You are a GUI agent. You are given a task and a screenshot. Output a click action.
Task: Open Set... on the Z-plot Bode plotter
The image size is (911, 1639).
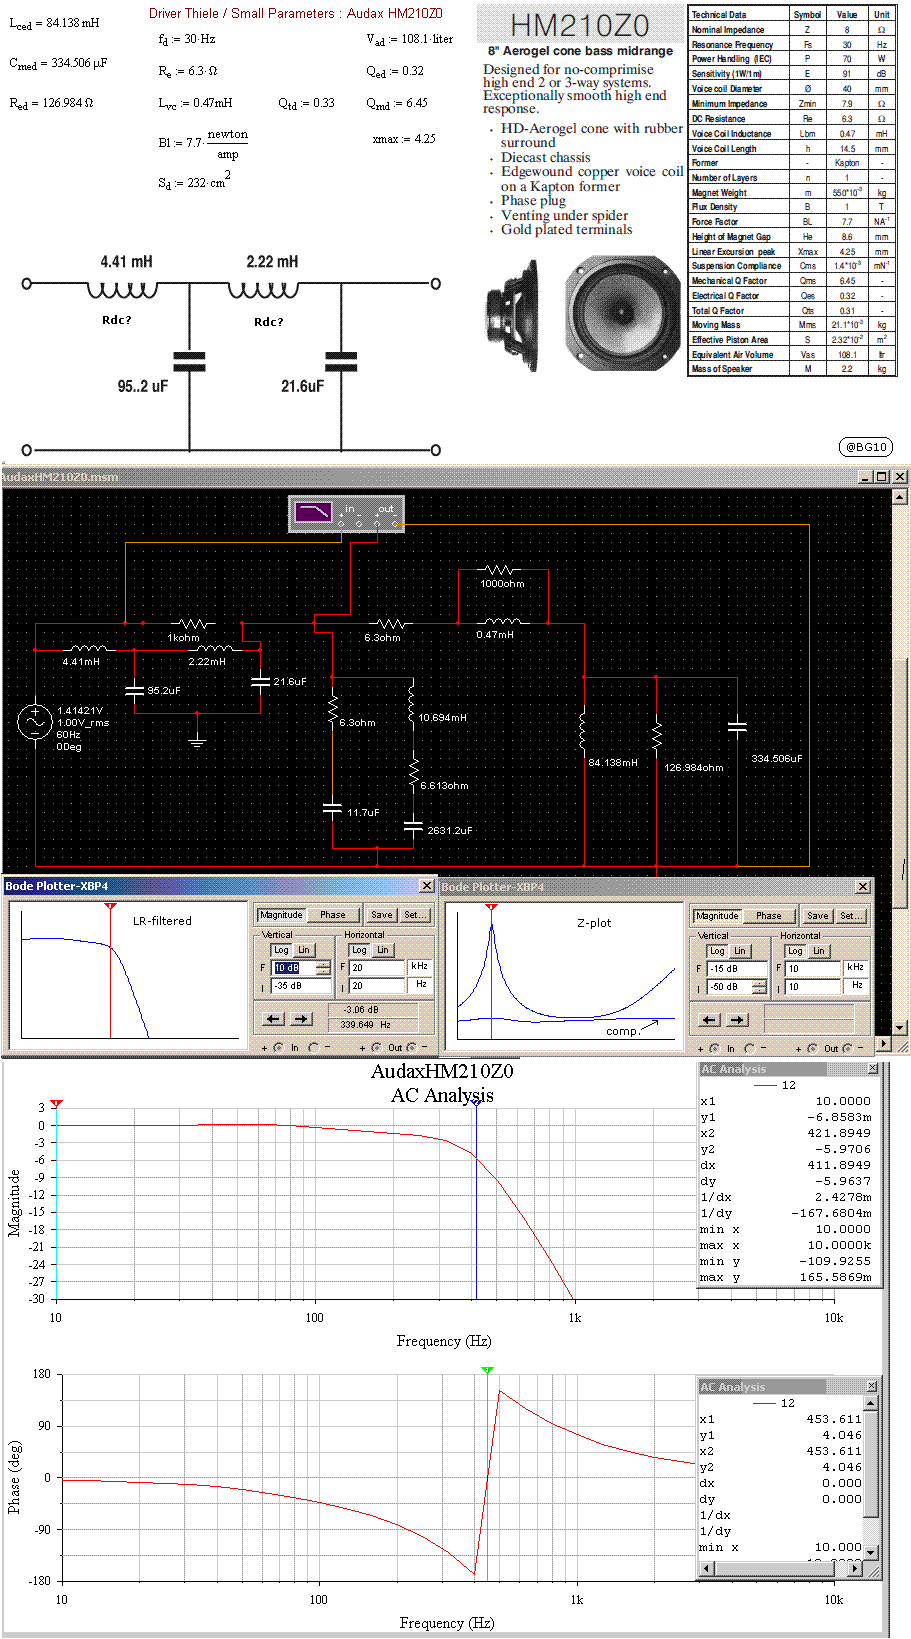851,916
